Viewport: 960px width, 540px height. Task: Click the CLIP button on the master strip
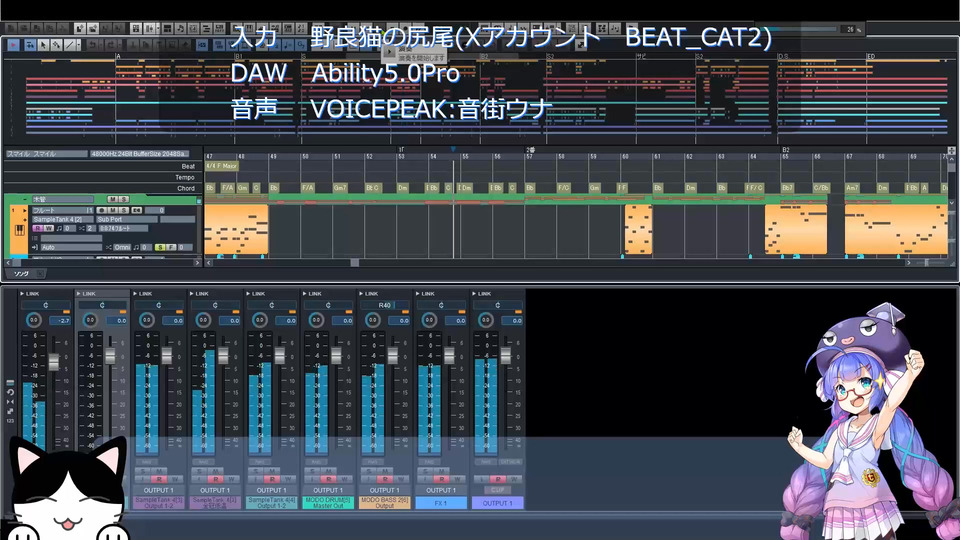pos(497,490)
